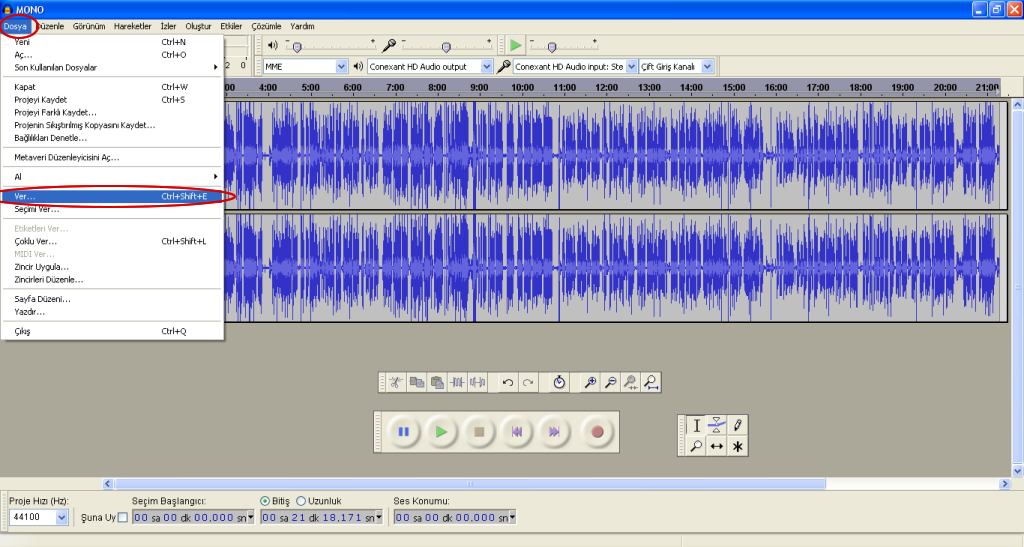
Task: Click the playback speed slider handle
Action: click(x=552, y=47)
